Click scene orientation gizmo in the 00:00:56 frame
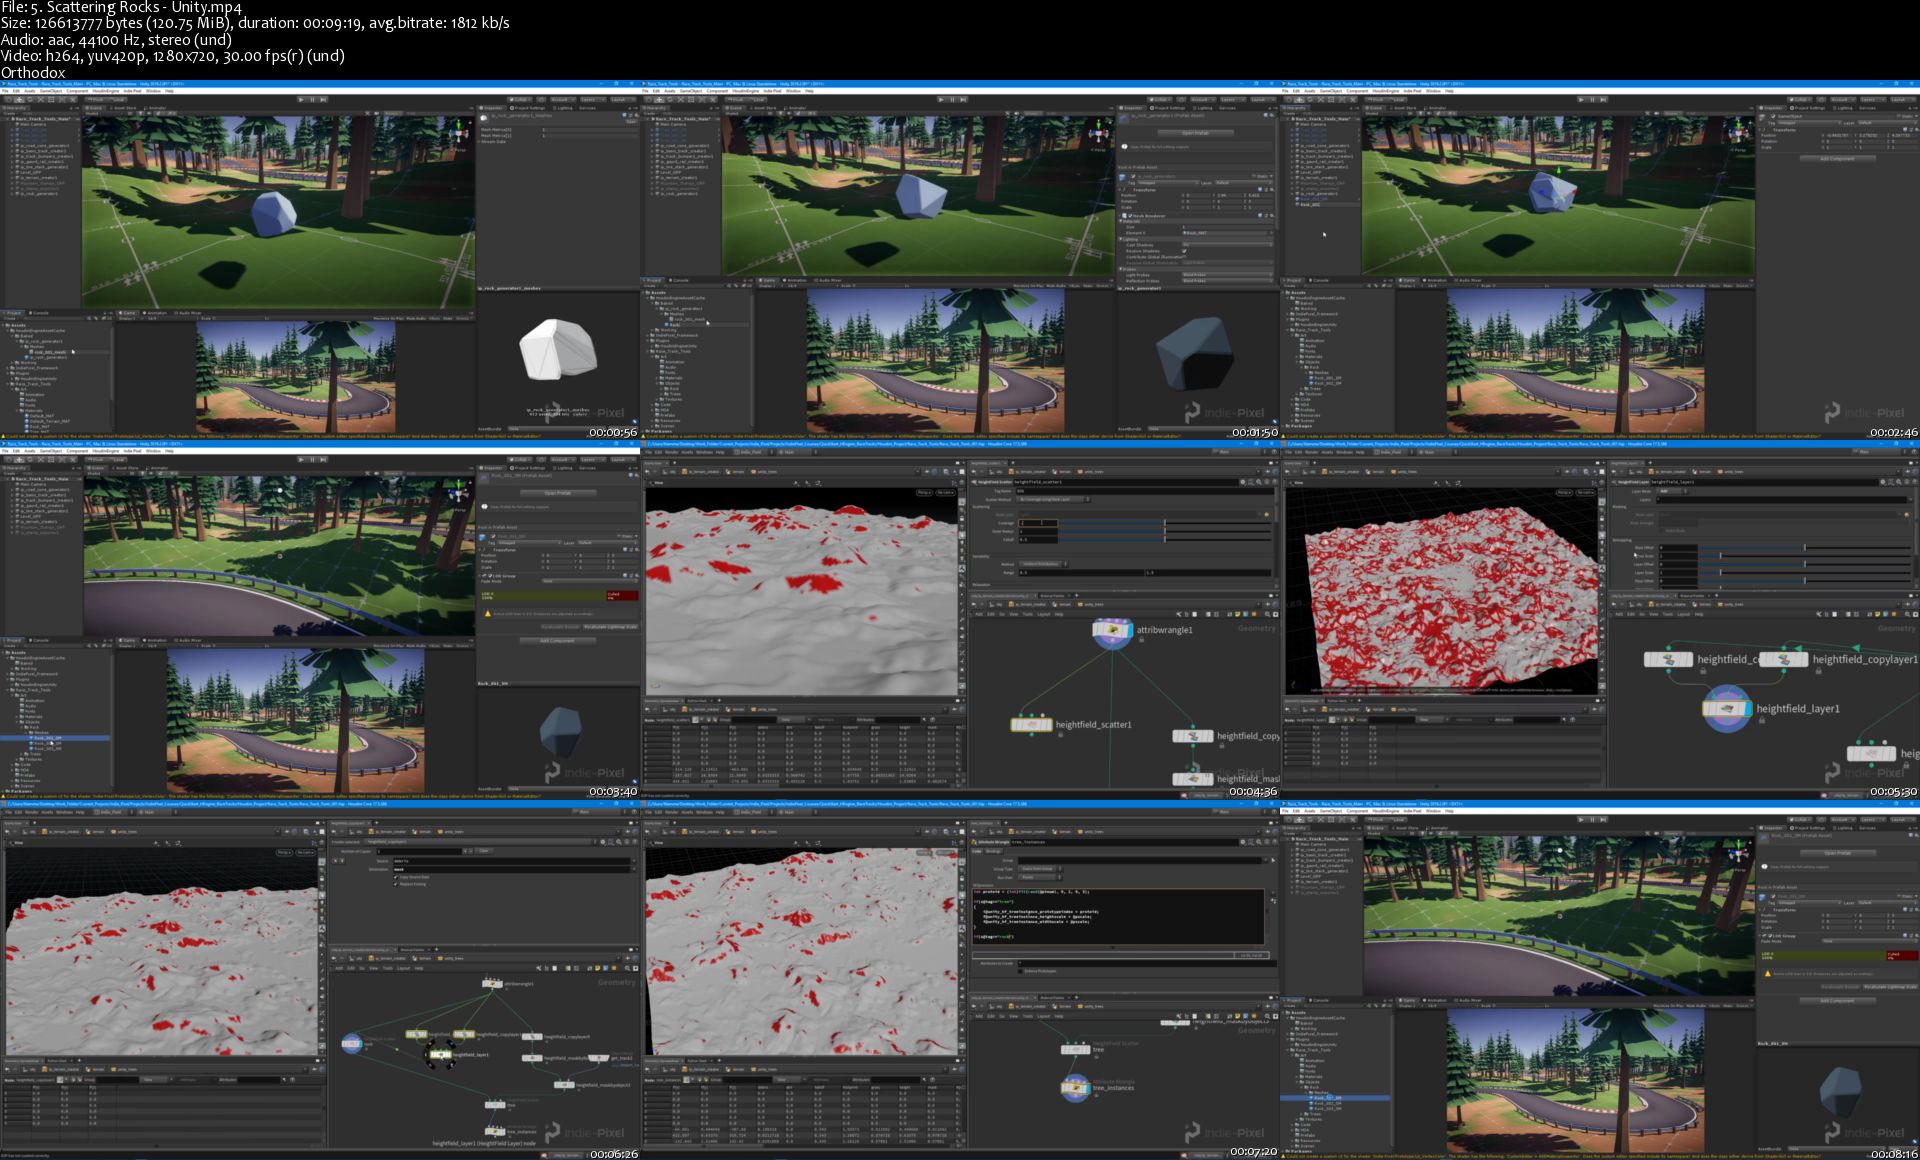 point(458,133)
